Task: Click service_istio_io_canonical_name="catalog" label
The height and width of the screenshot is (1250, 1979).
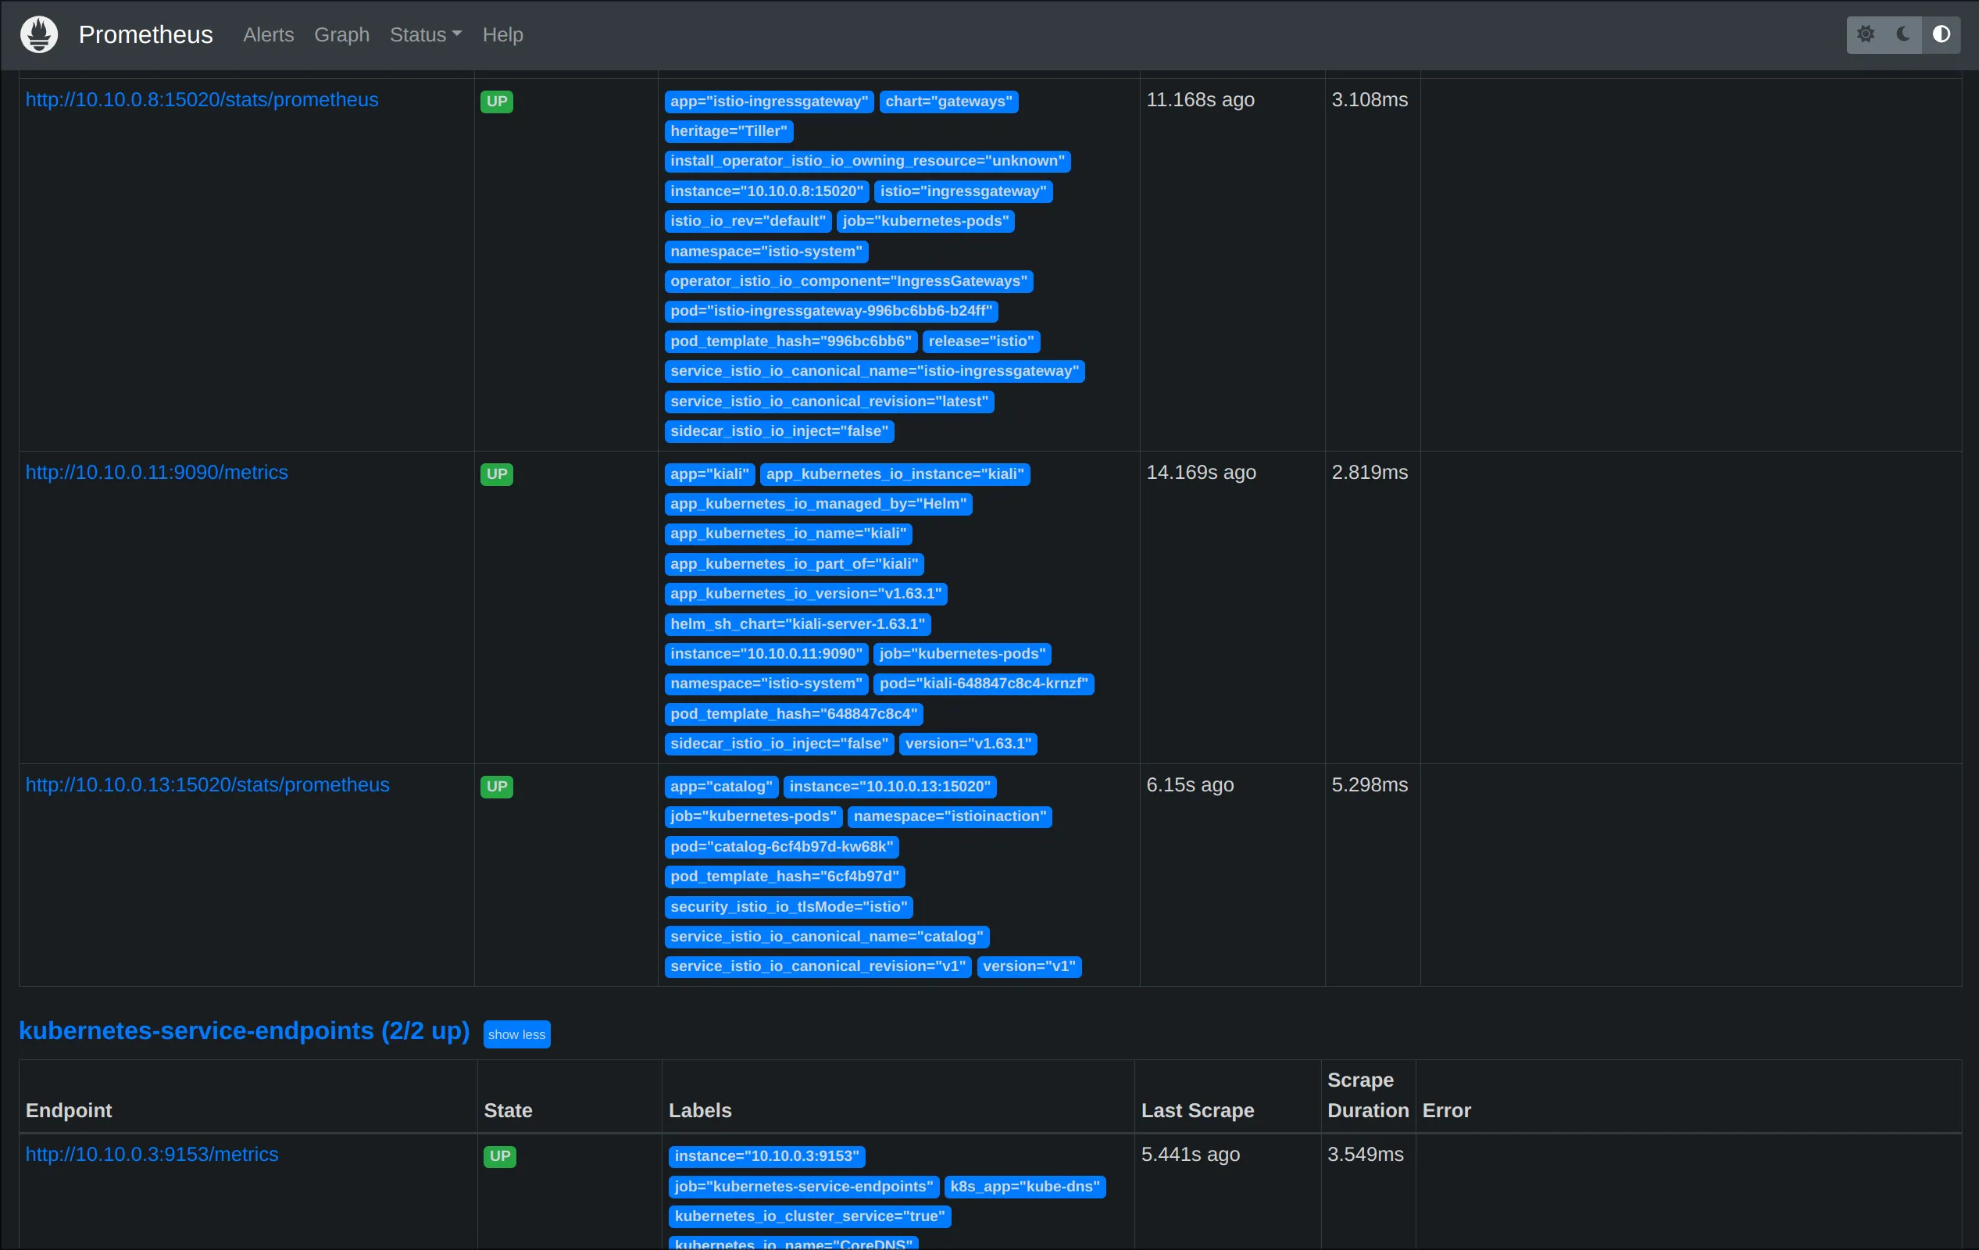Action: [x=827, y=938]
